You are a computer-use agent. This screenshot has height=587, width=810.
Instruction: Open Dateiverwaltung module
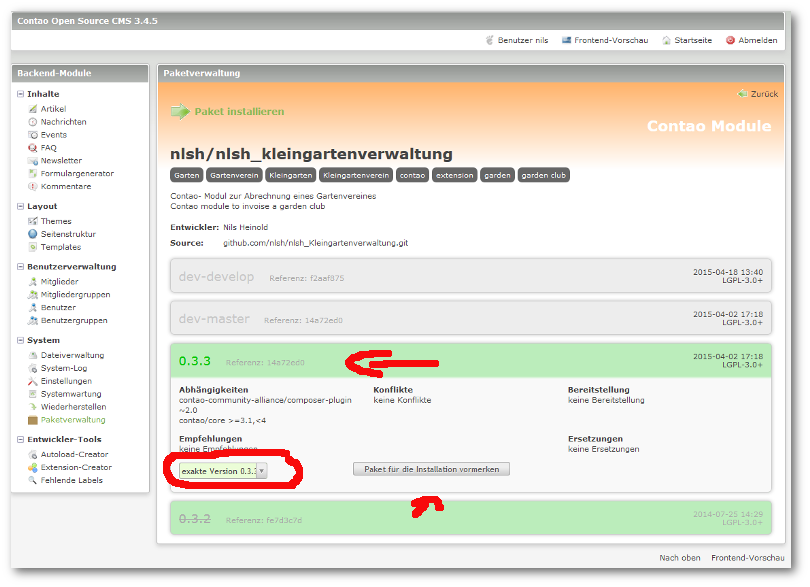[72, 356]
